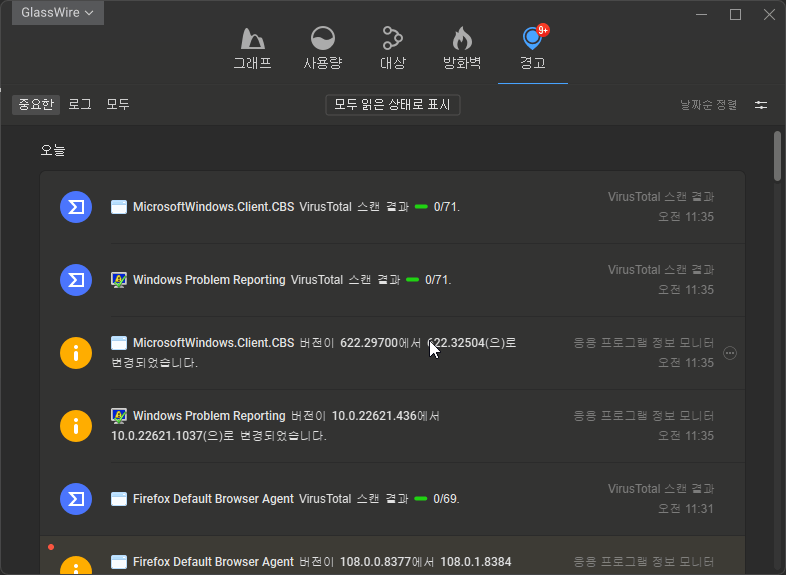Click the unread red dot on the Firefox version alert
This screenshot has width=786, height=575.
tap(51, 547)
